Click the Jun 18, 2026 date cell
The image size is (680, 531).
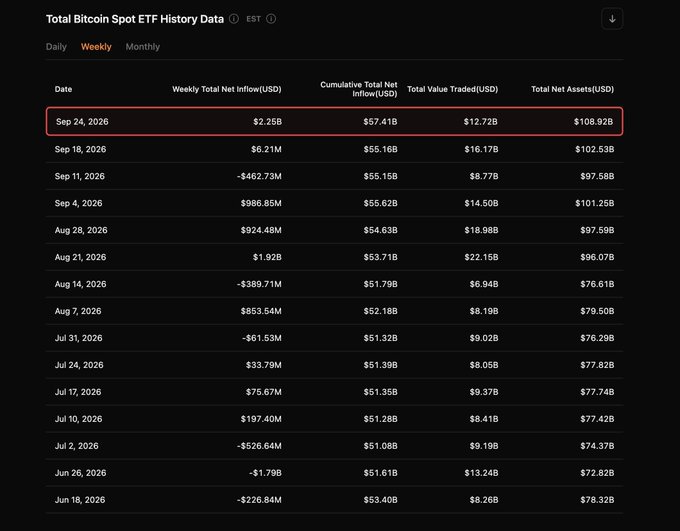[80, 499]
